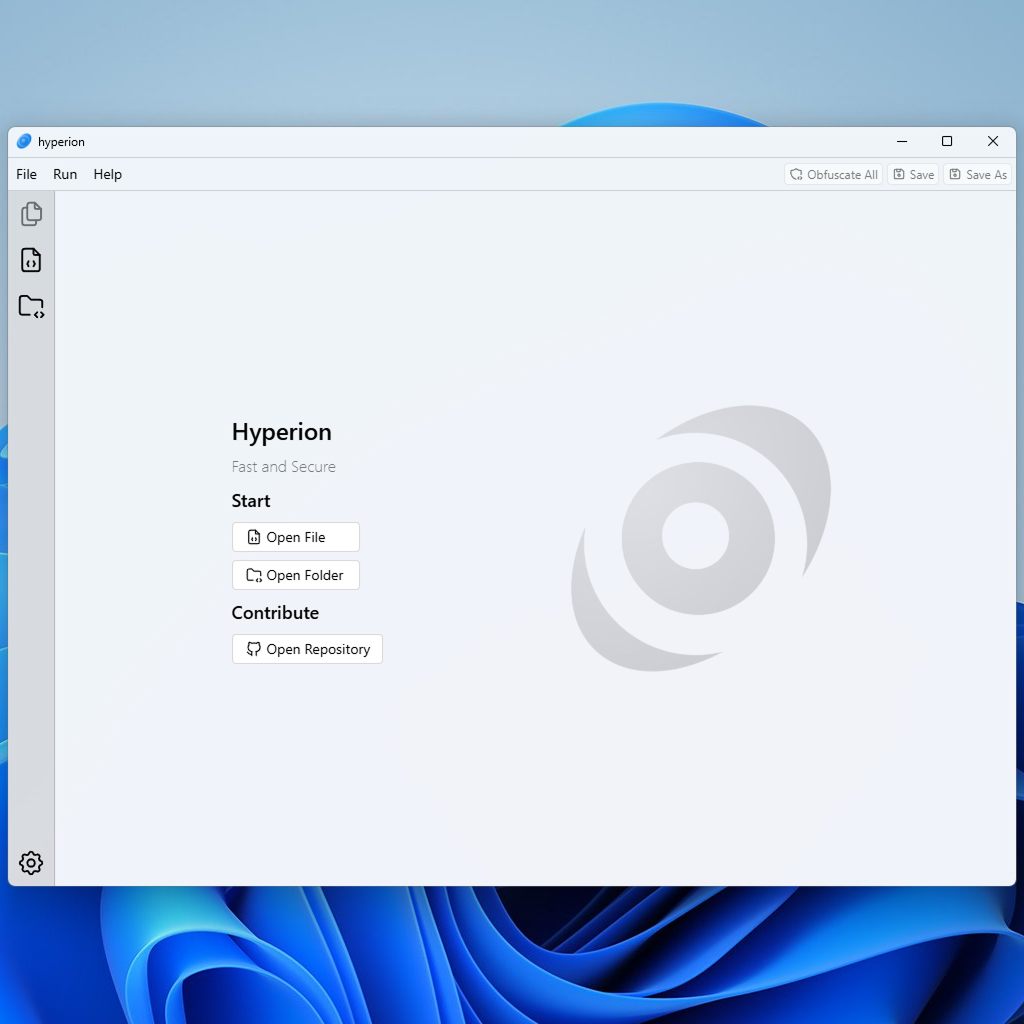Click the code file sidebar icon
Image resolution: width=1024 pixels, height=1024 pixels.
31,260
